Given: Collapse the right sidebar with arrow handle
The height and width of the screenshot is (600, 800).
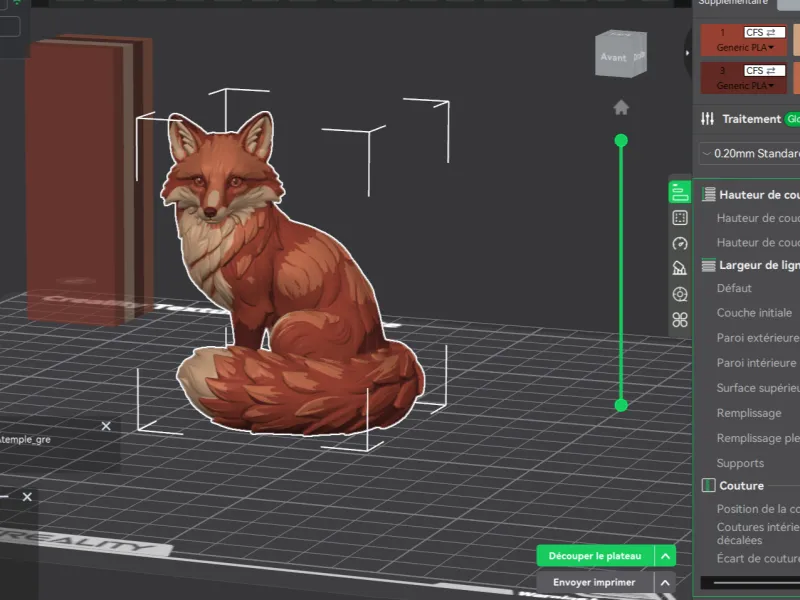Looking at the screenshot, I should tap(687, 53).
